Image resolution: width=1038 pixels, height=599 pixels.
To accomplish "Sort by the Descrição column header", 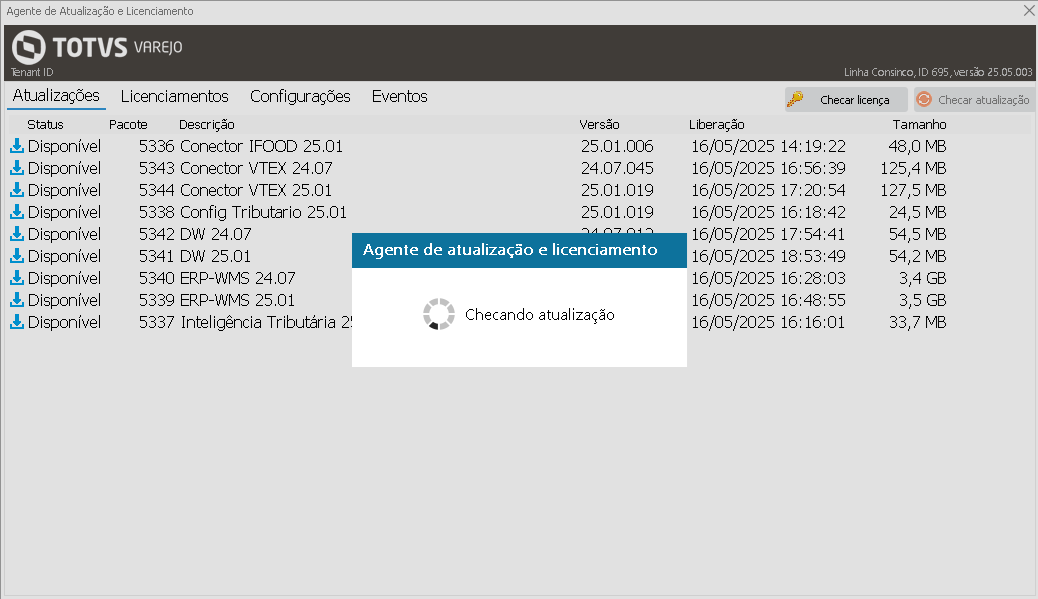I will (207, 124).
